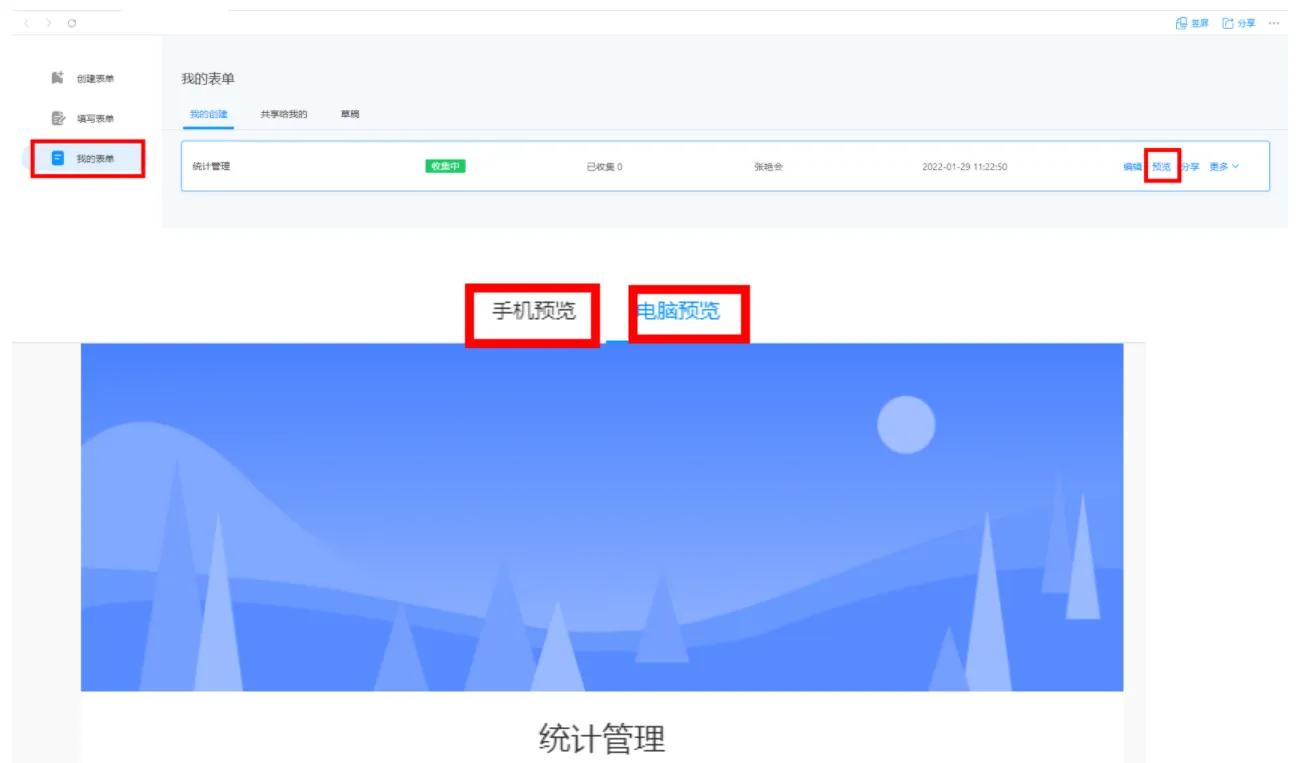Image resolution: width=1313 pixels, height=763 pixels.
Task: Open 预览 for the 统计管理 form
Action: (1160, 167)
